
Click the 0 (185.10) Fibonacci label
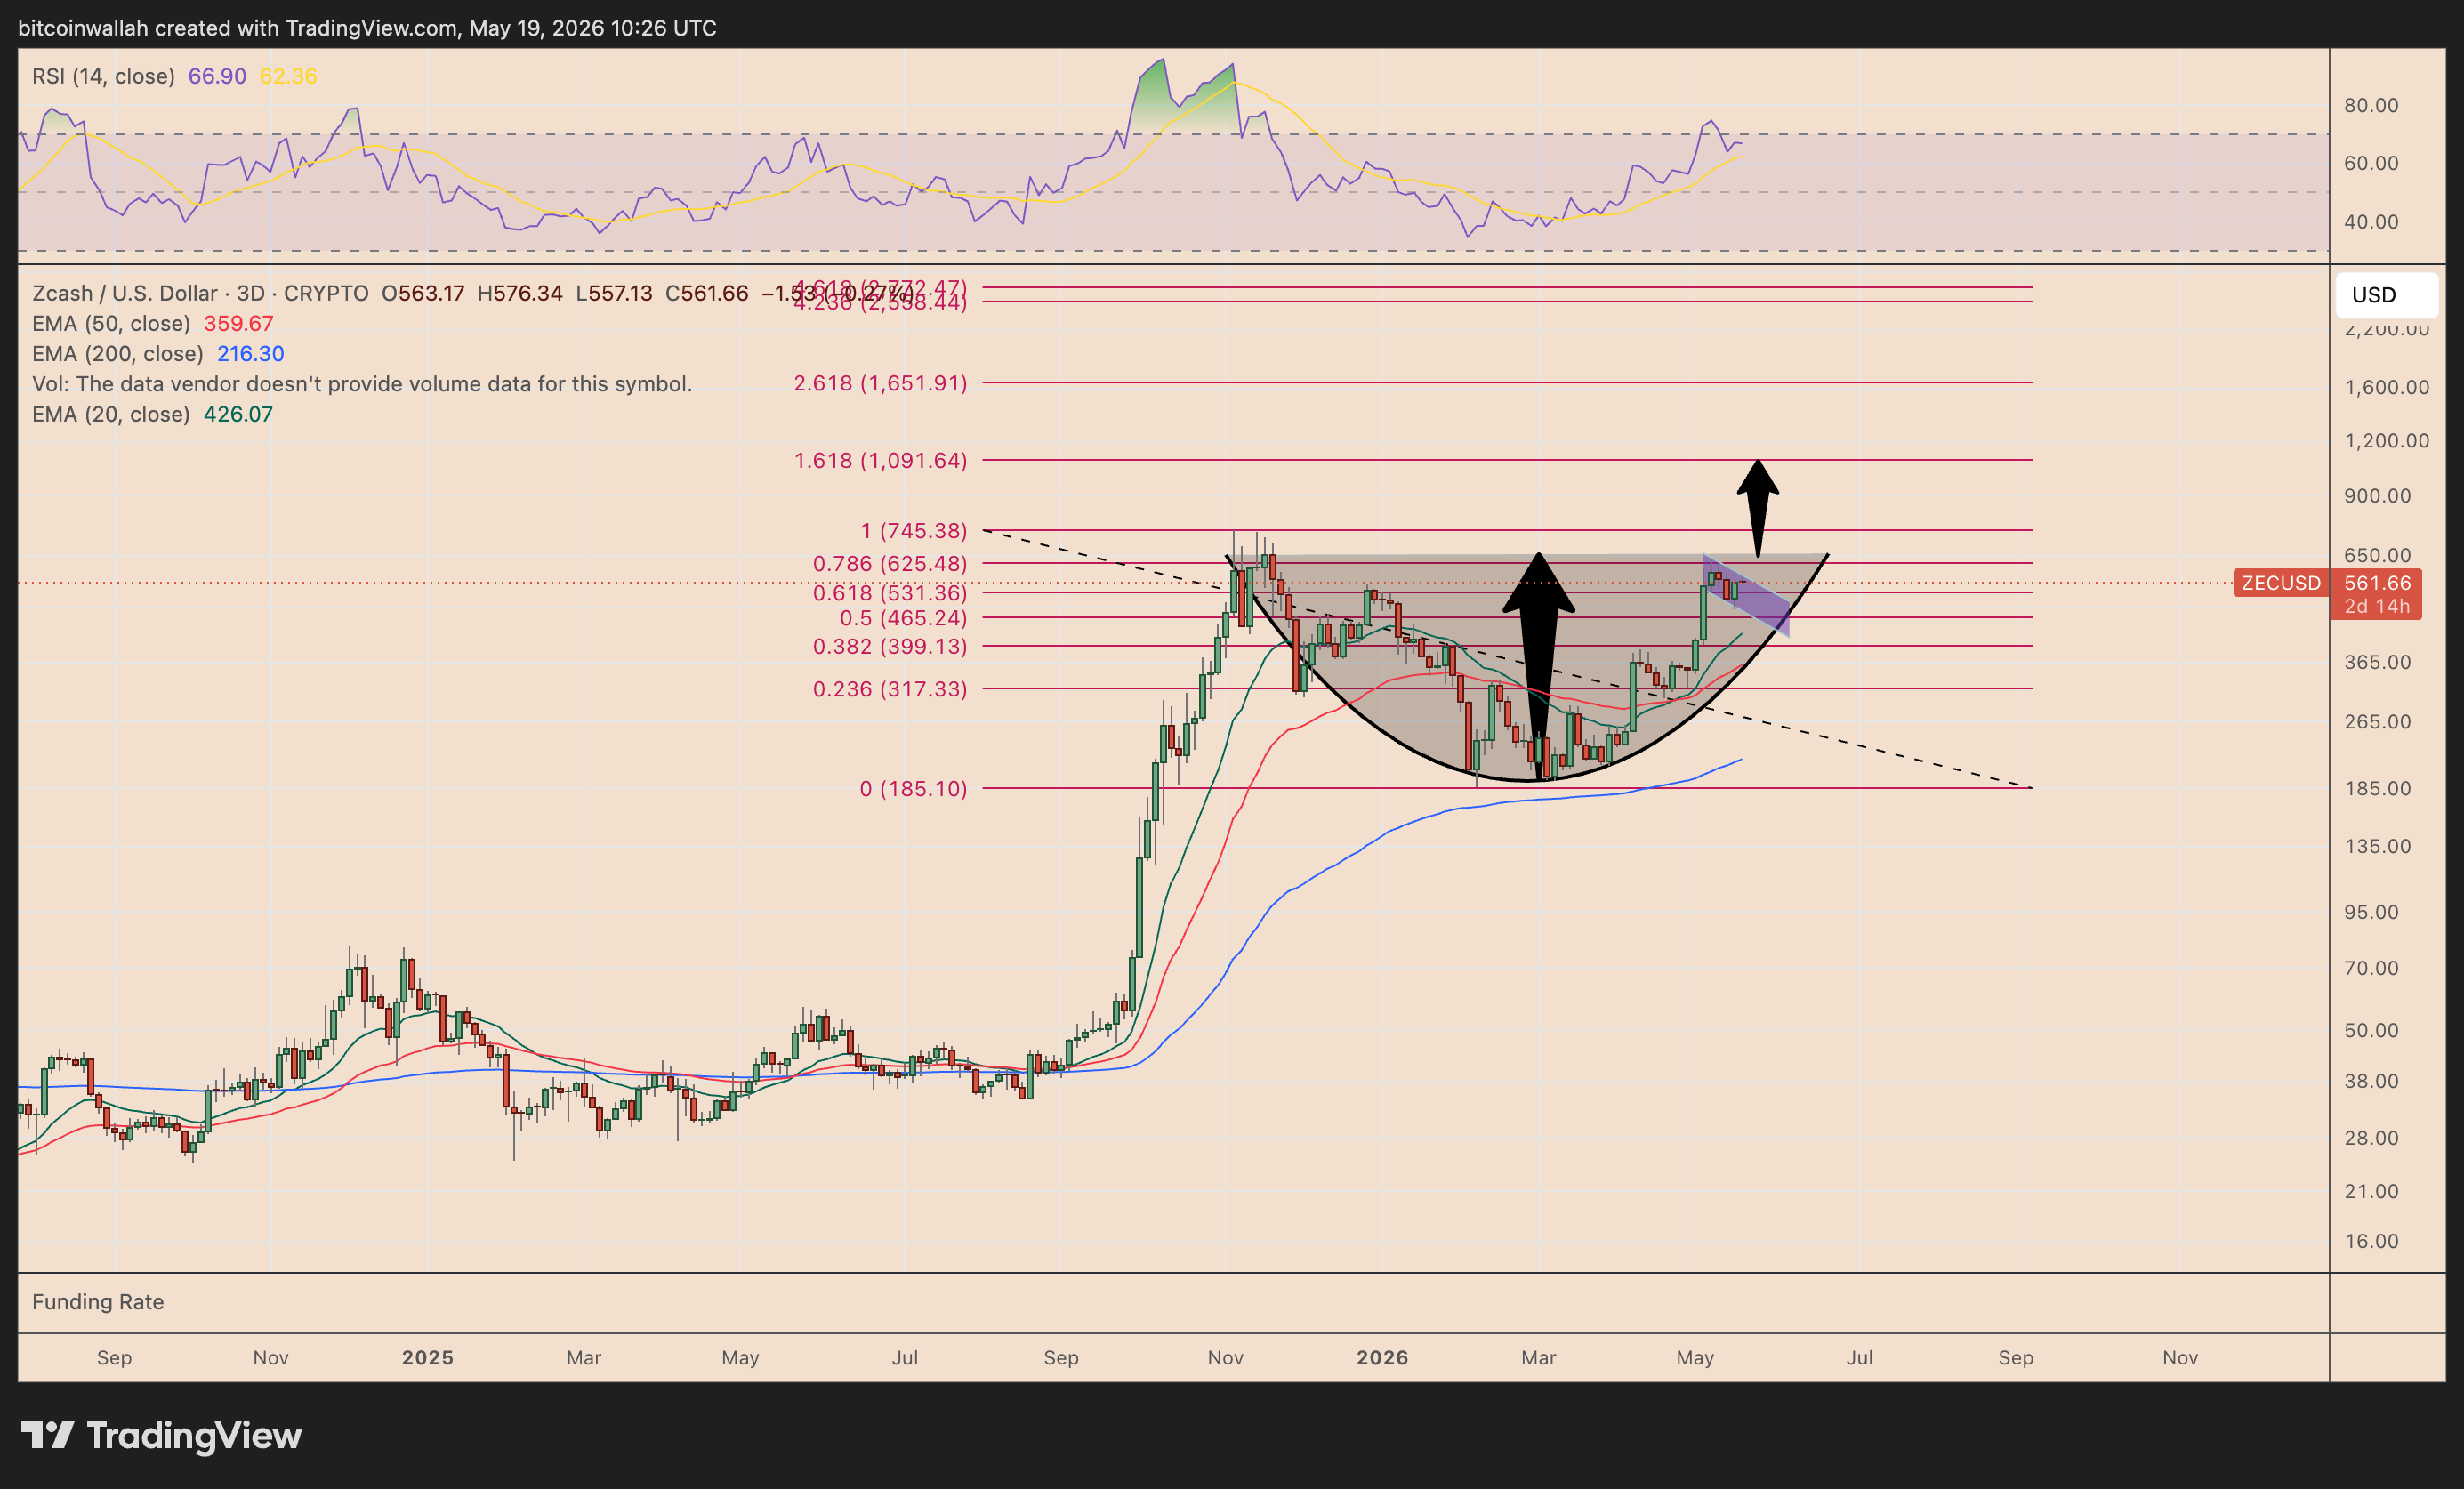pos(913,788)
